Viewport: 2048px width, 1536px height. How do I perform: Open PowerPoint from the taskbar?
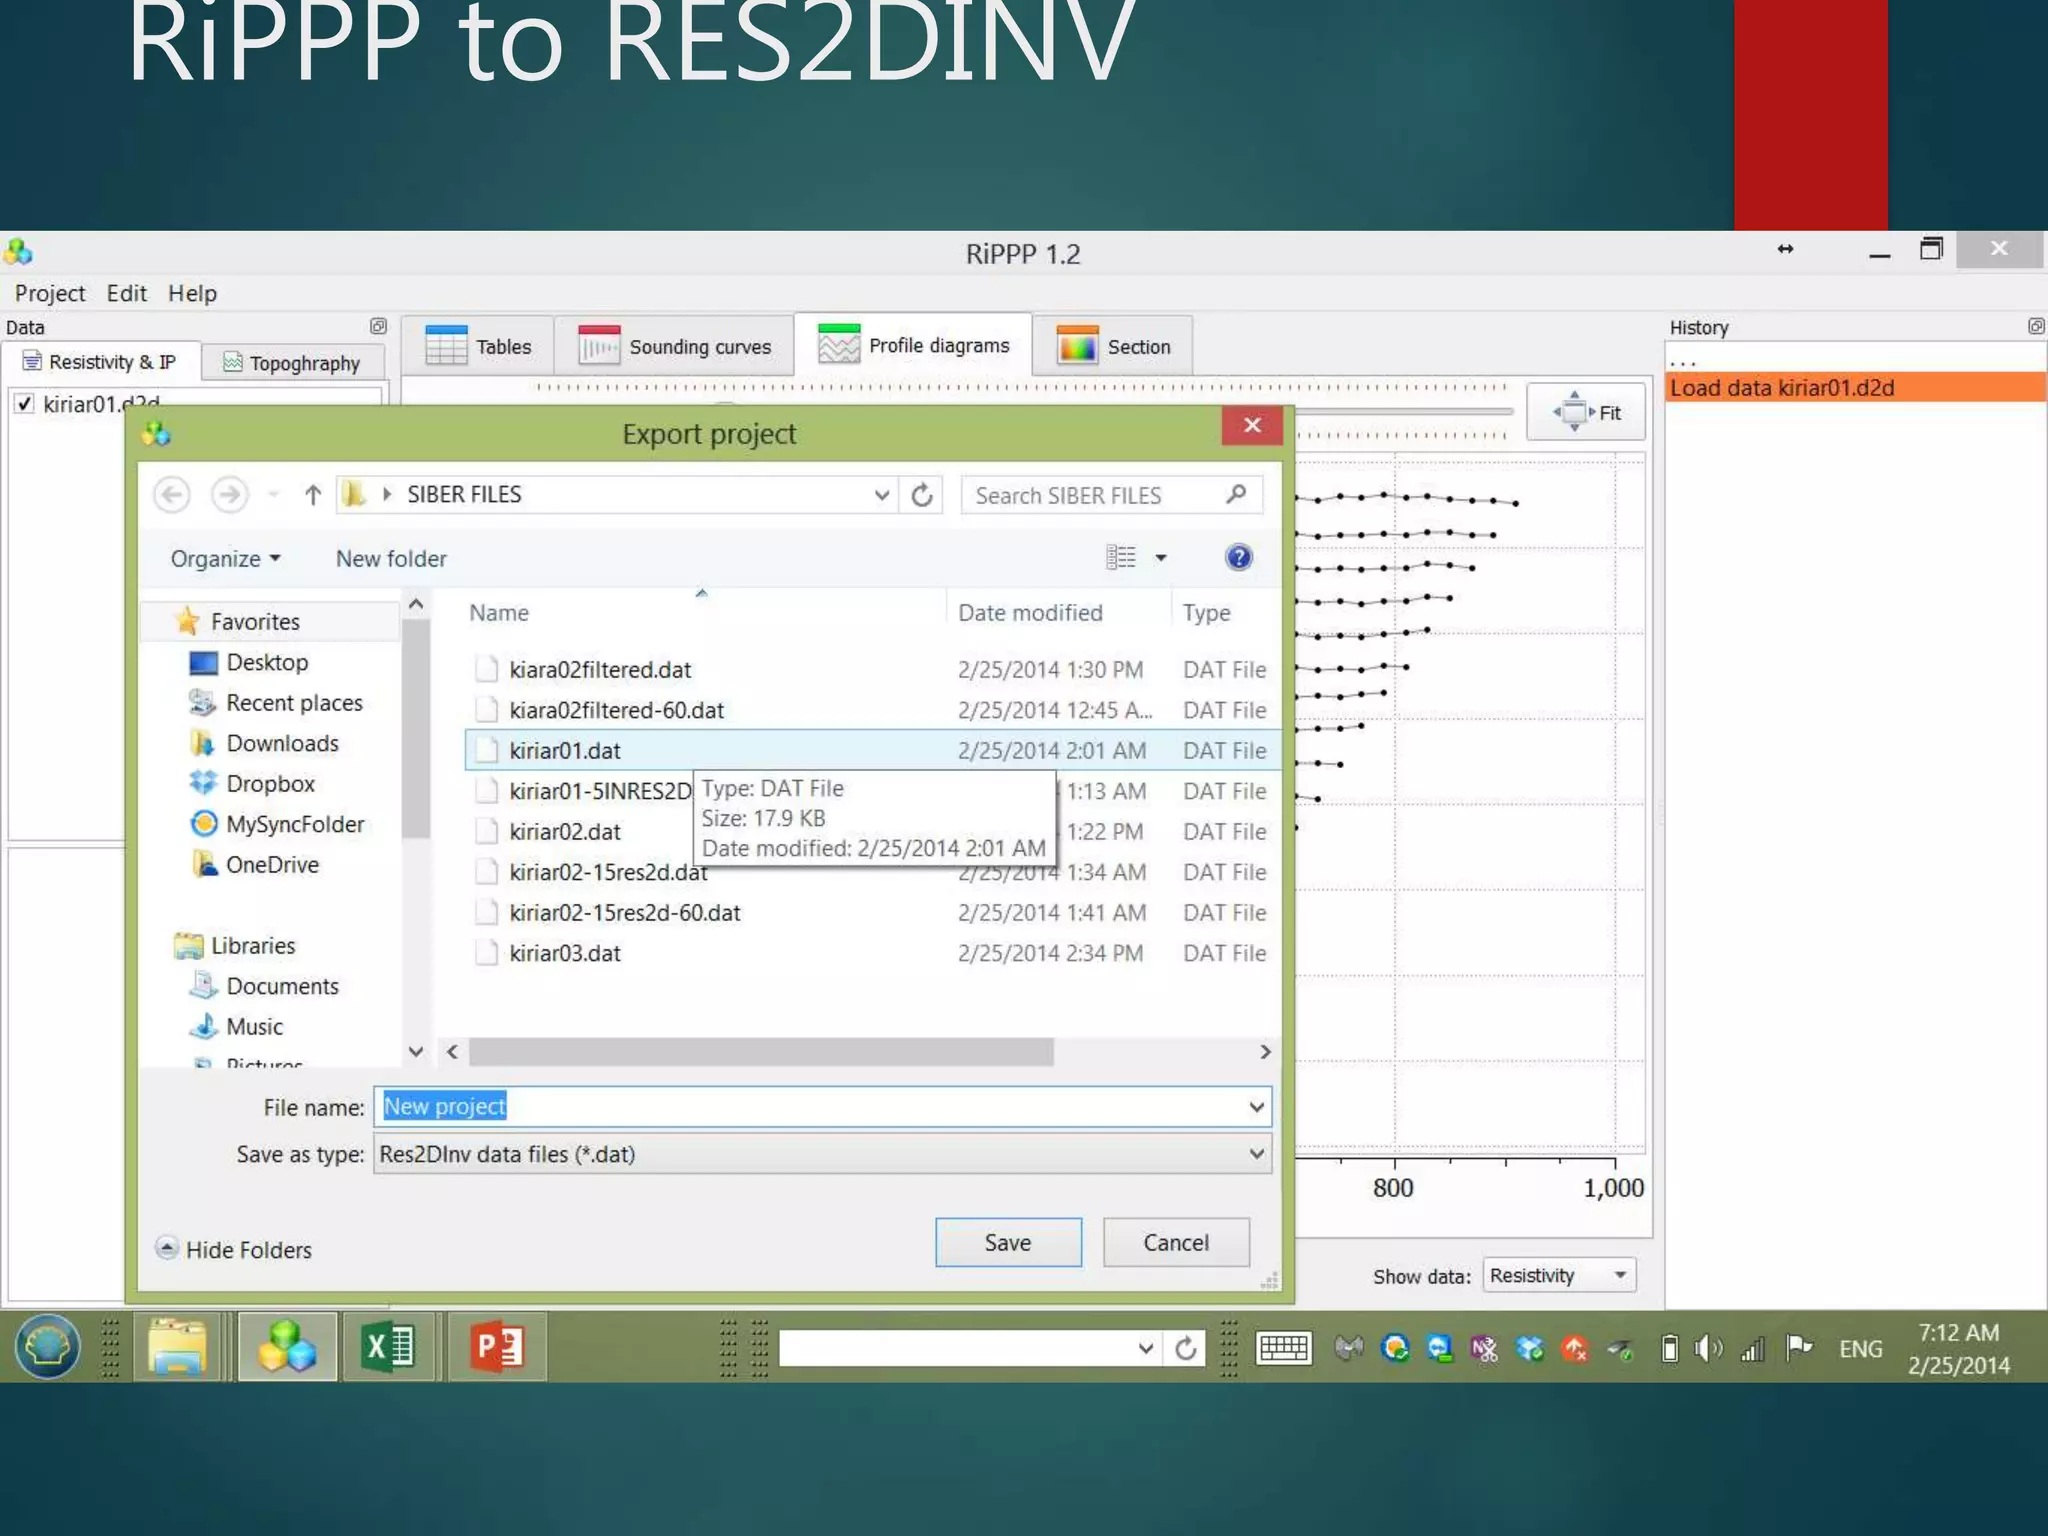tap(497, 1347)
